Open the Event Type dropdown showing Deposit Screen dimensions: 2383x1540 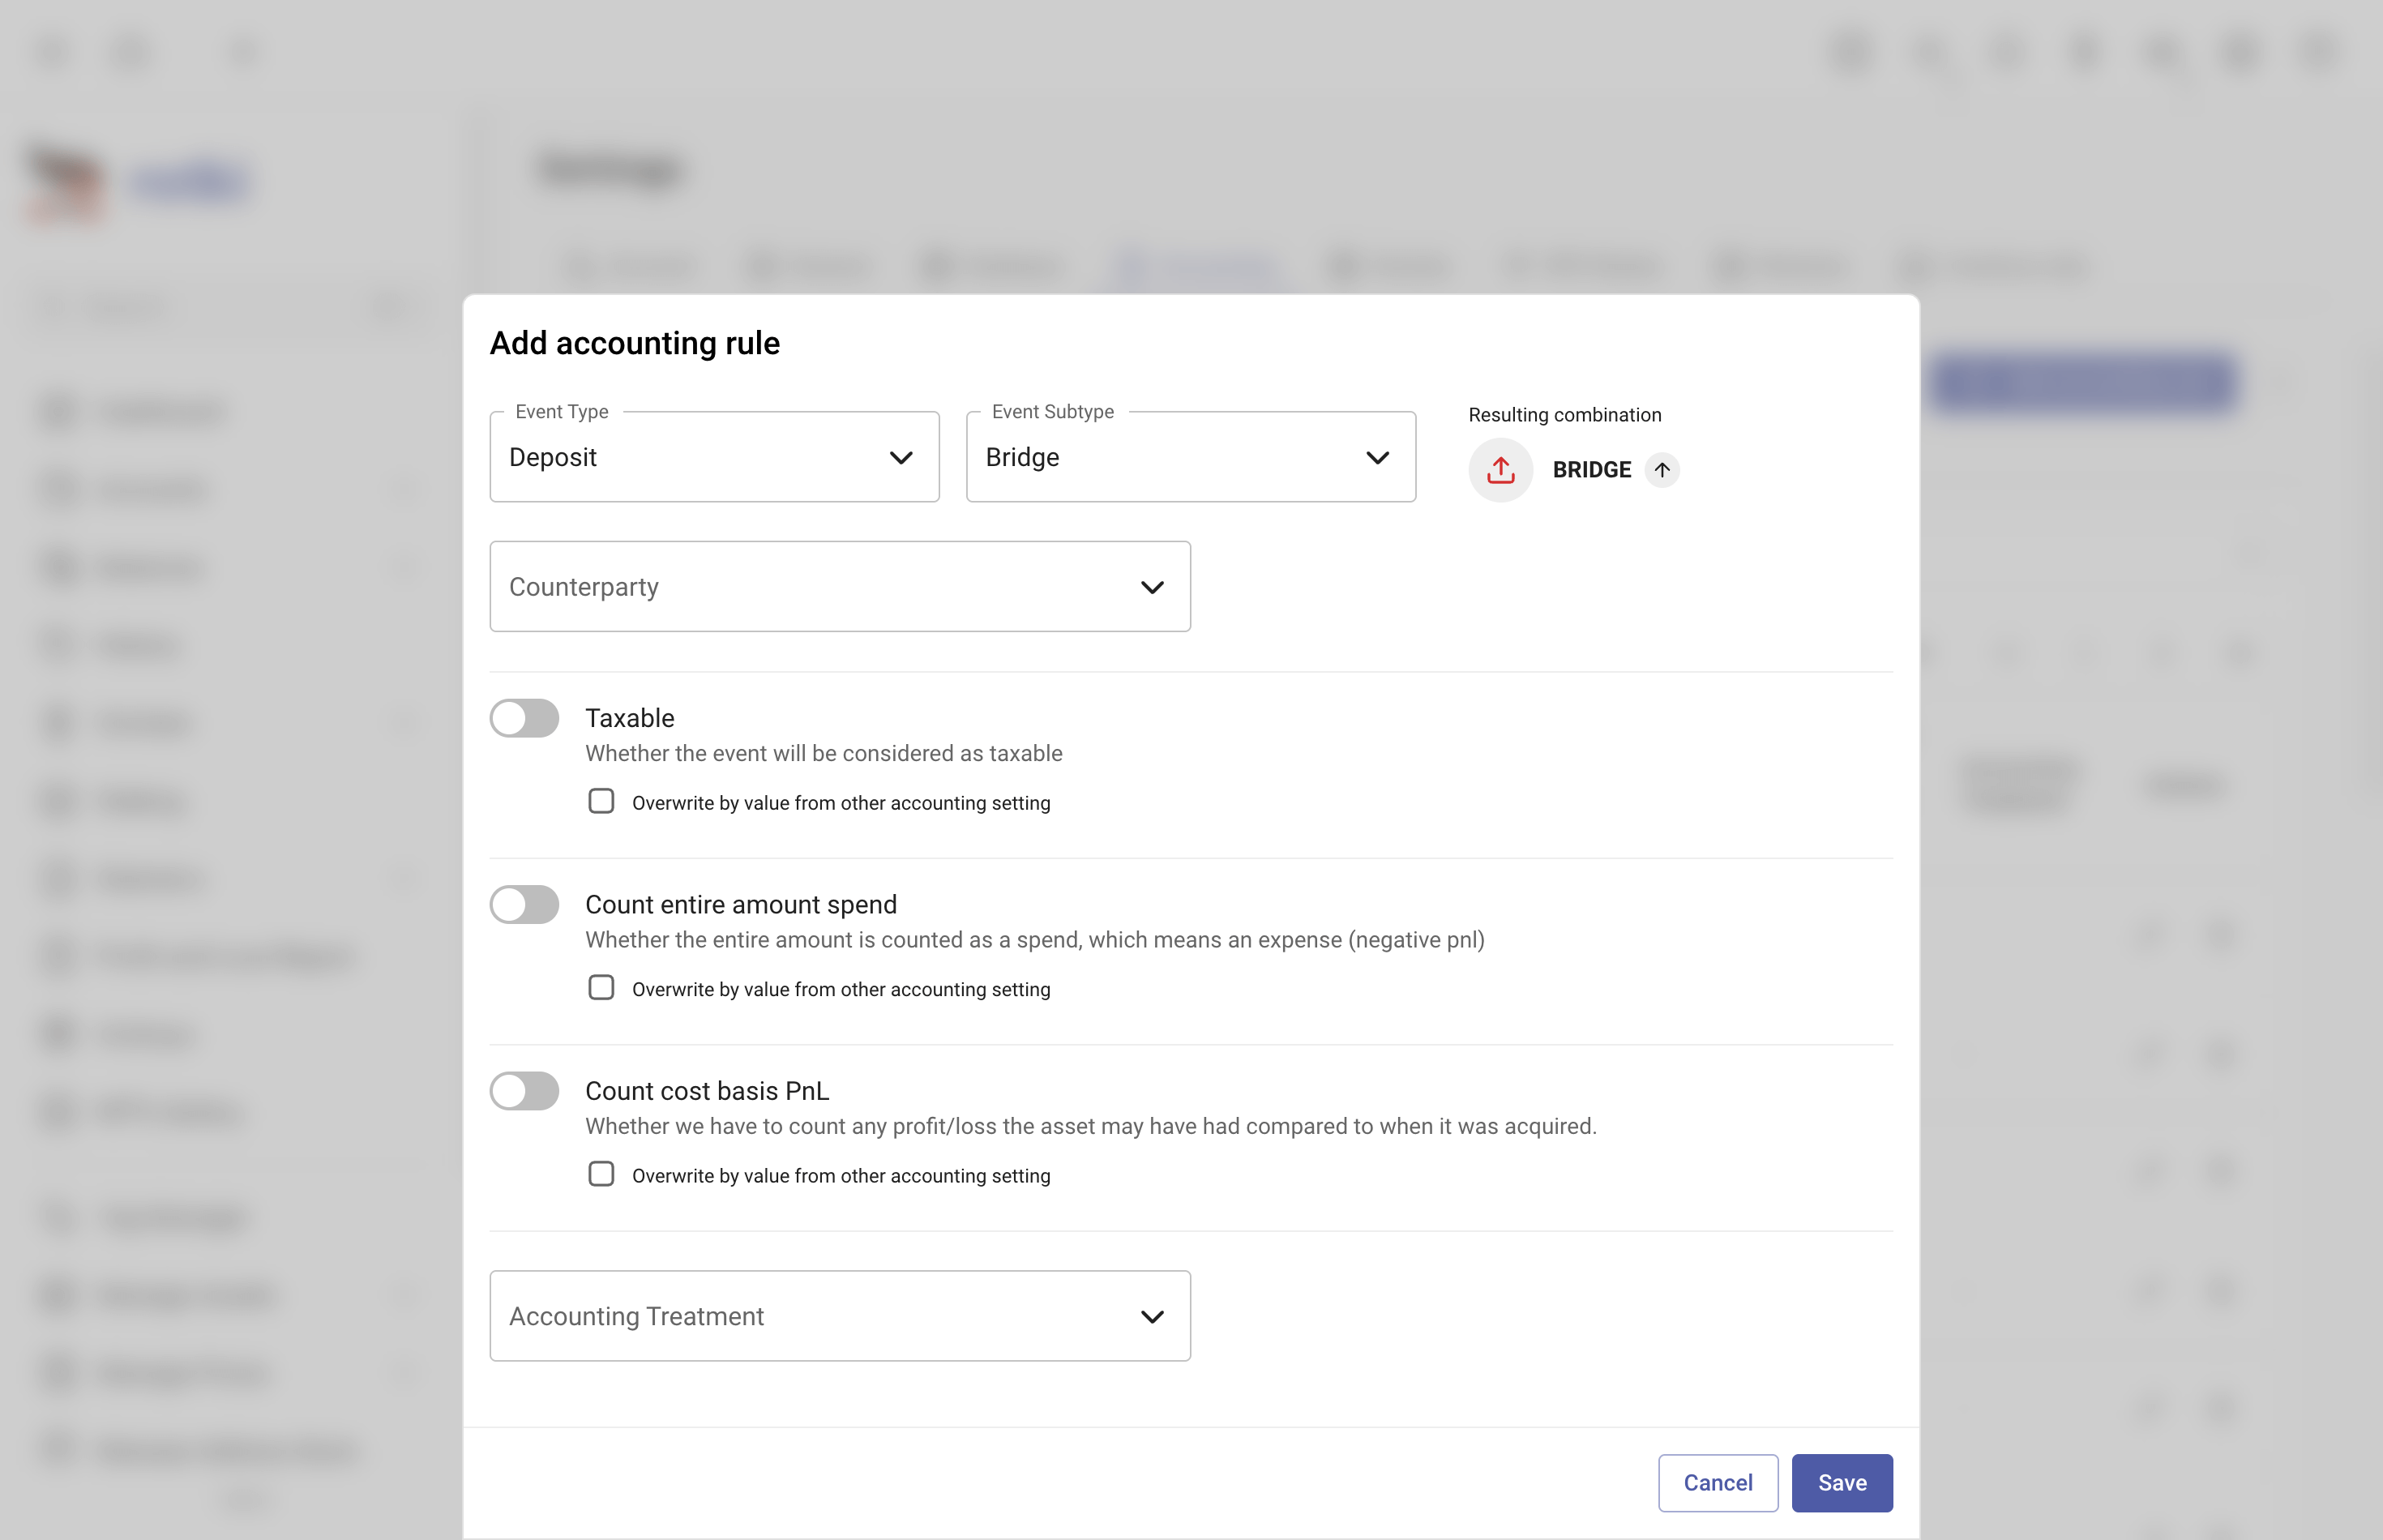(714, 457)
